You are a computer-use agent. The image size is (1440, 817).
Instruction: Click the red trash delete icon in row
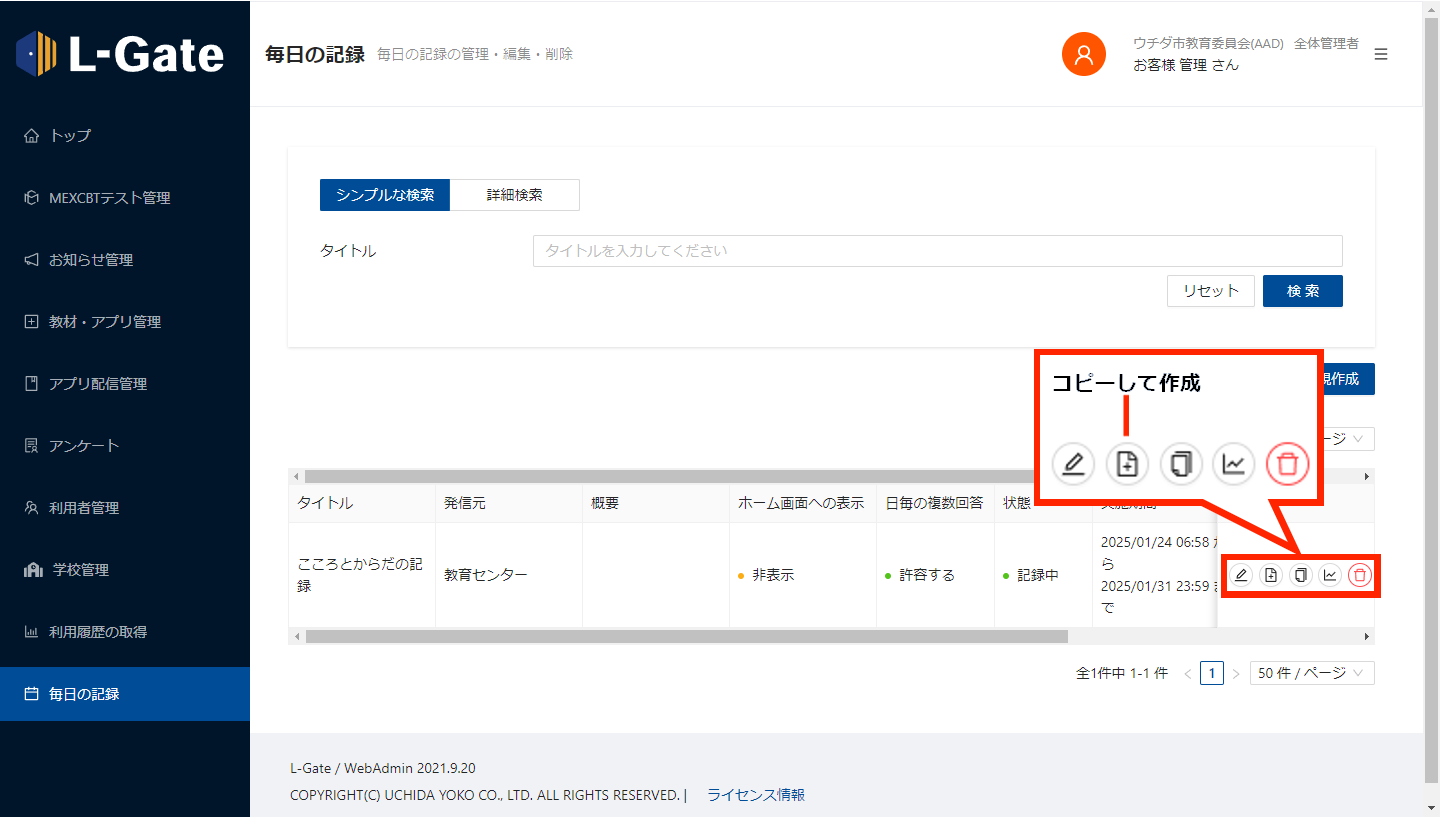(1359, 575)
